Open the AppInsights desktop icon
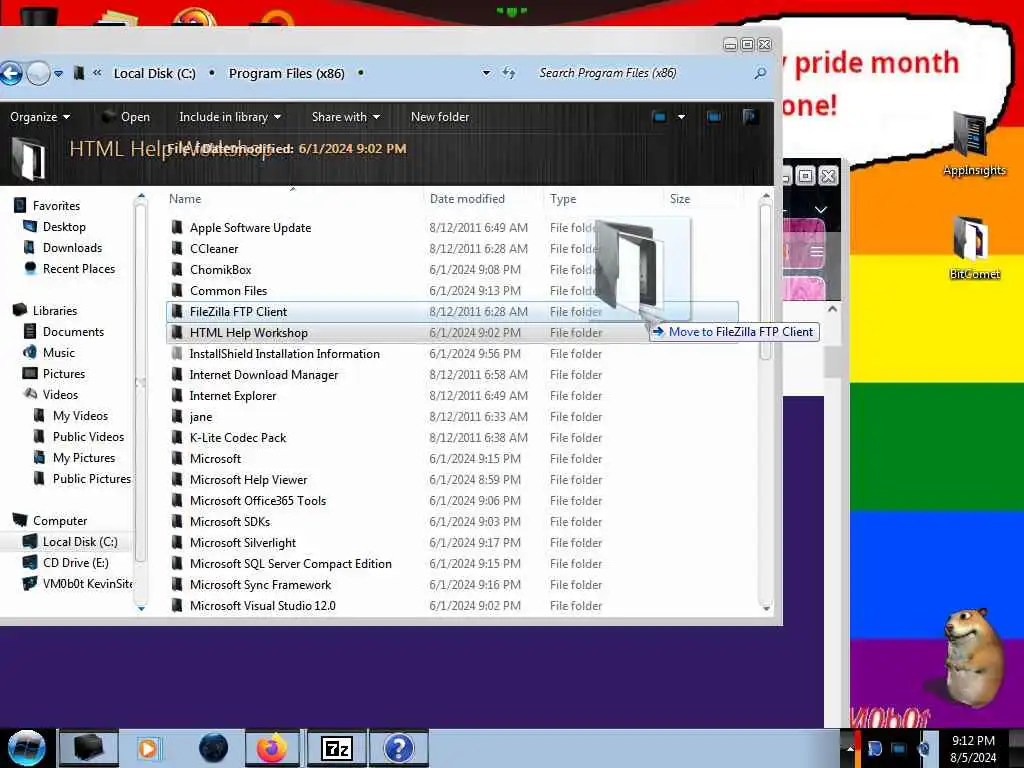This screenshot has height=768, width=1024. click(x=974, y=144)
